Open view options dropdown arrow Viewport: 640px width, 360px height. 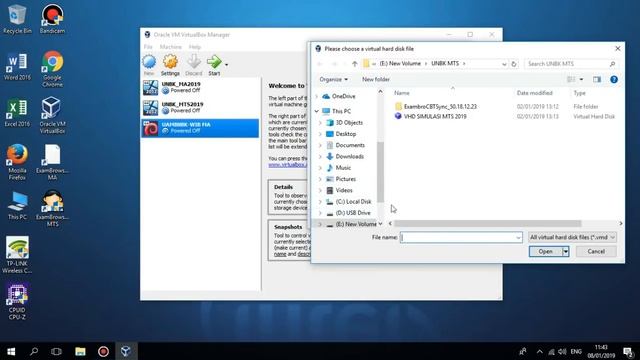point(581,80)
